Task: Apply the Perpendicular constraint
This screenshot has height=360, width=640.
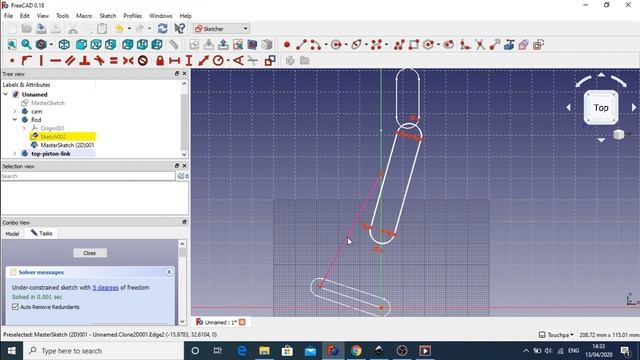Action: pyautogui.click(x=84, y=61)
